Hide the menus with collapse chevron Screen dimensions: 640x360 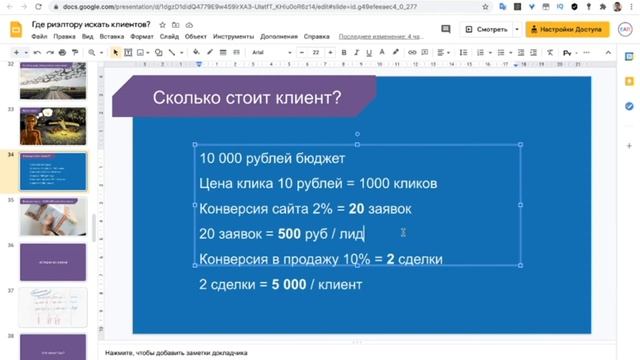click(x=608, y=53)
